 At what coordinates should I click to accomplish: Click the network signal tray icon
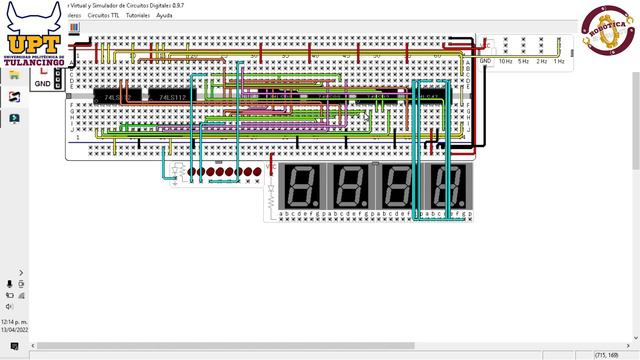tap(21, 295)
